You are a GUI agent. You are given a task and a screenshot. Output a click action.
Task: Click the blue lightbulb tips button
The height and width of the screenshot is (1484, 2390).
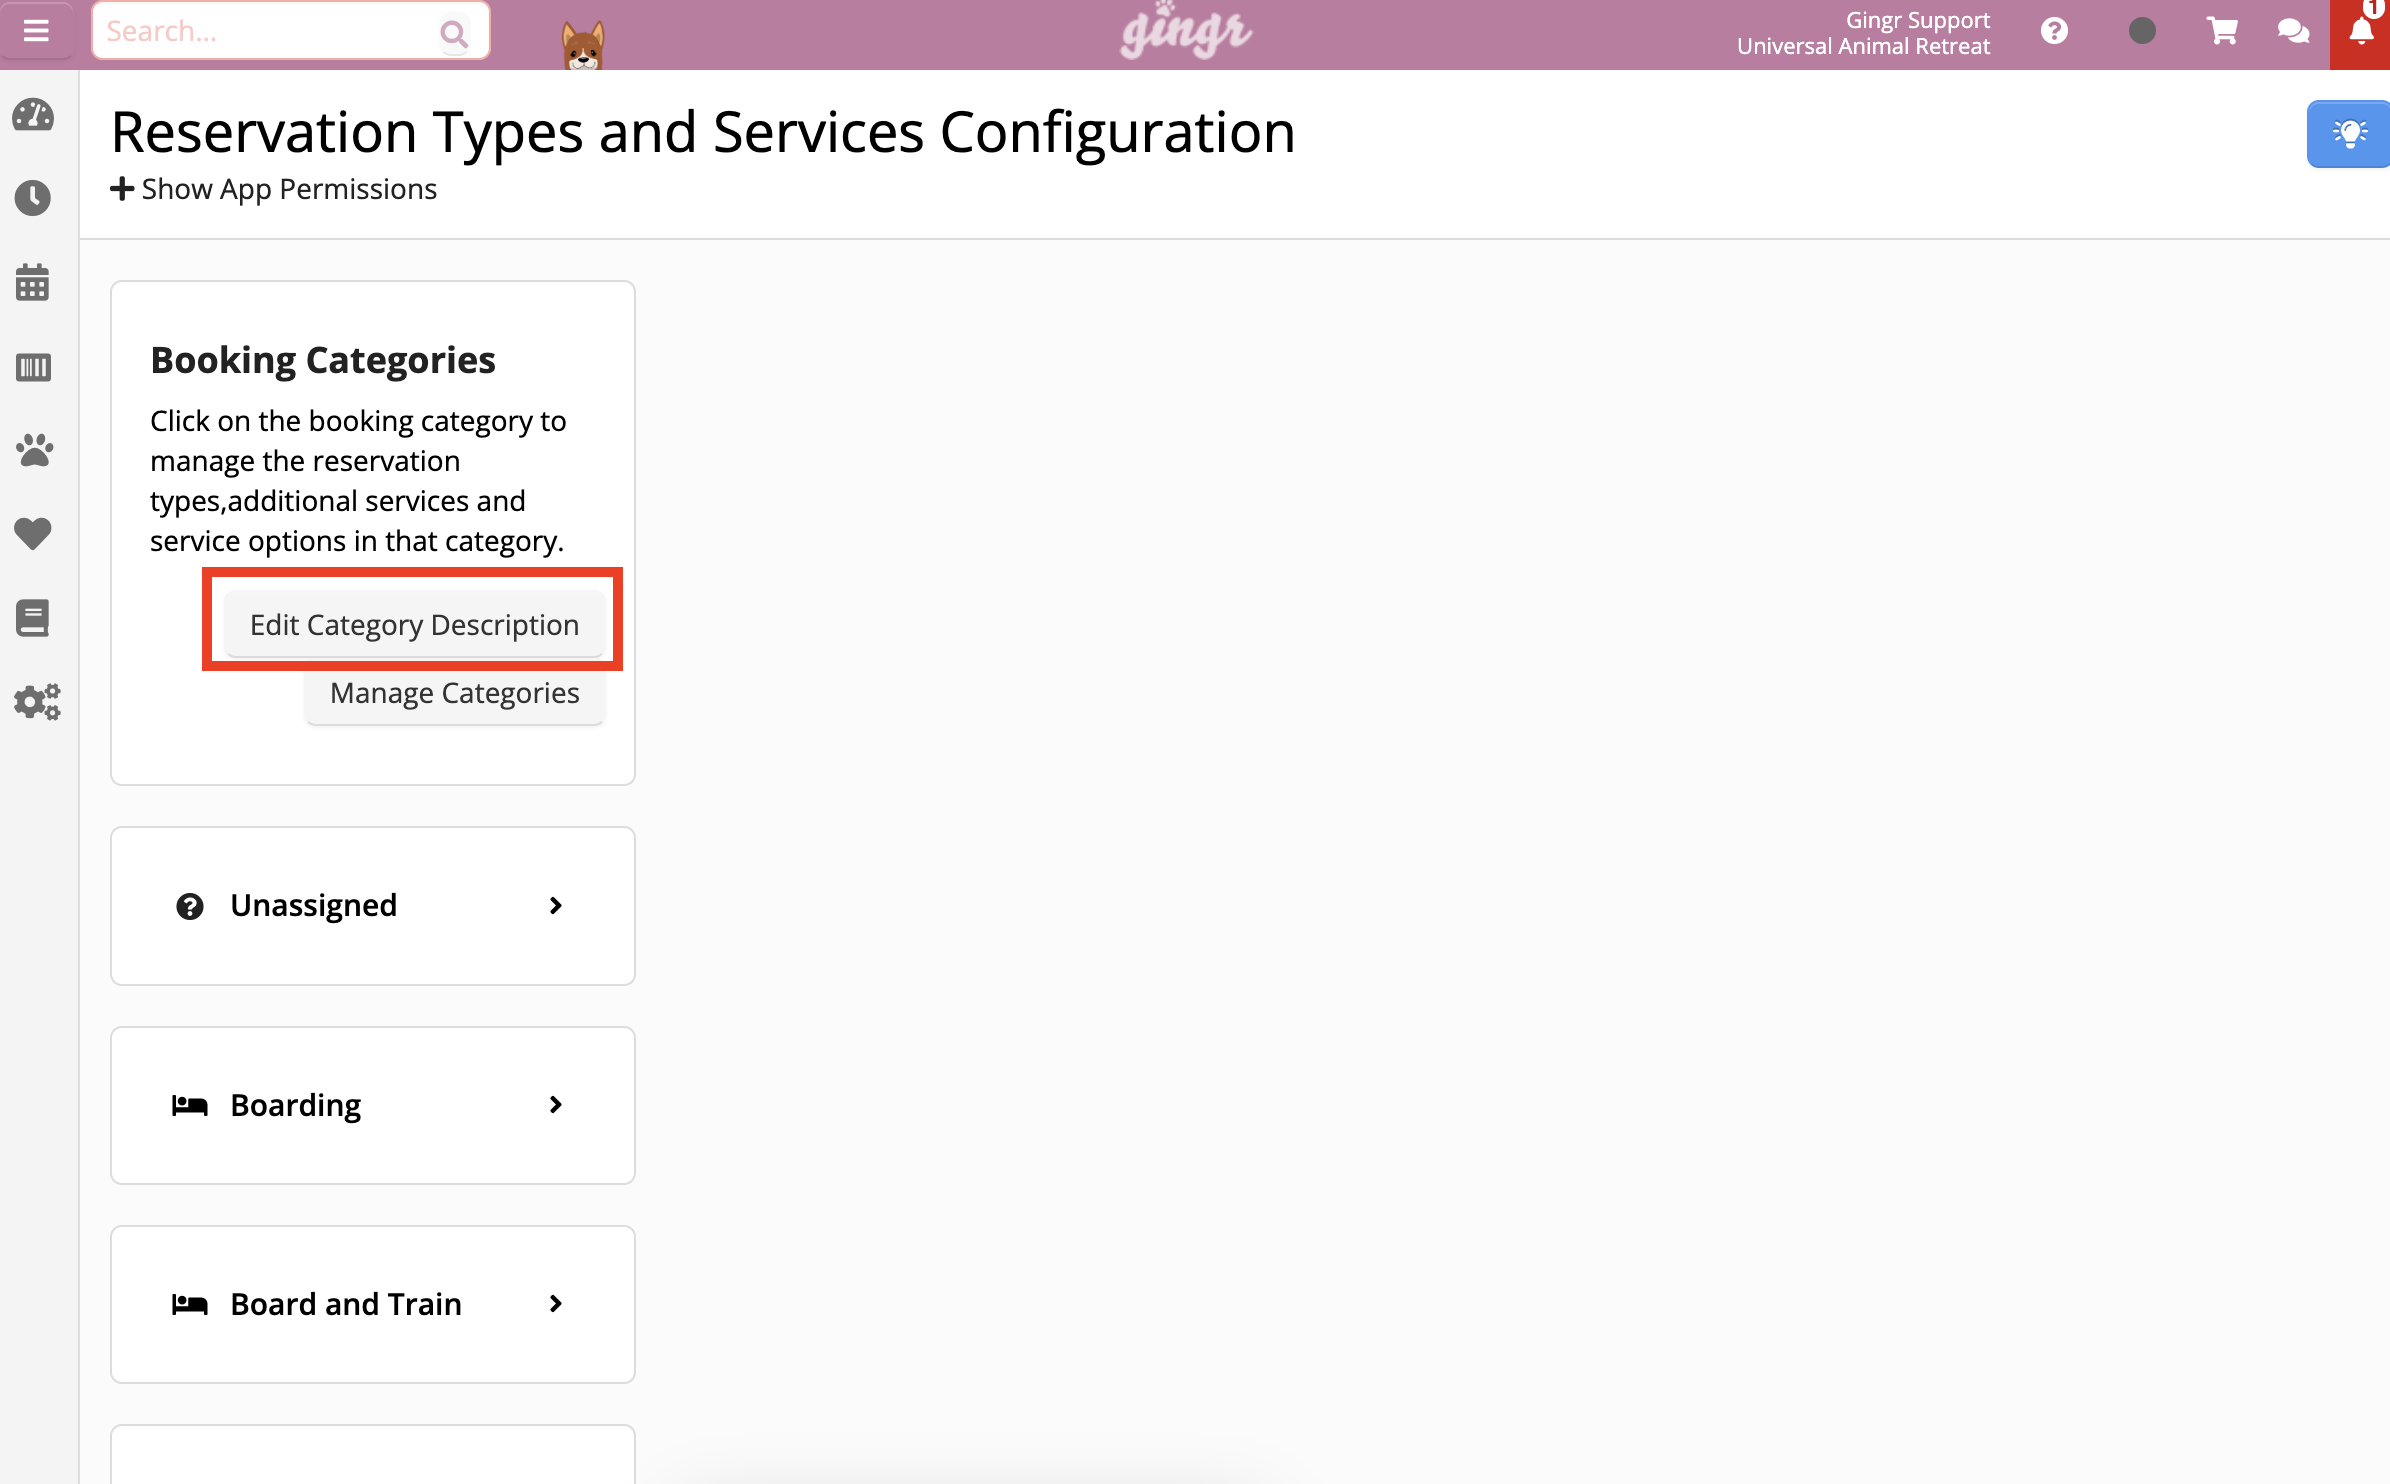2348,133
